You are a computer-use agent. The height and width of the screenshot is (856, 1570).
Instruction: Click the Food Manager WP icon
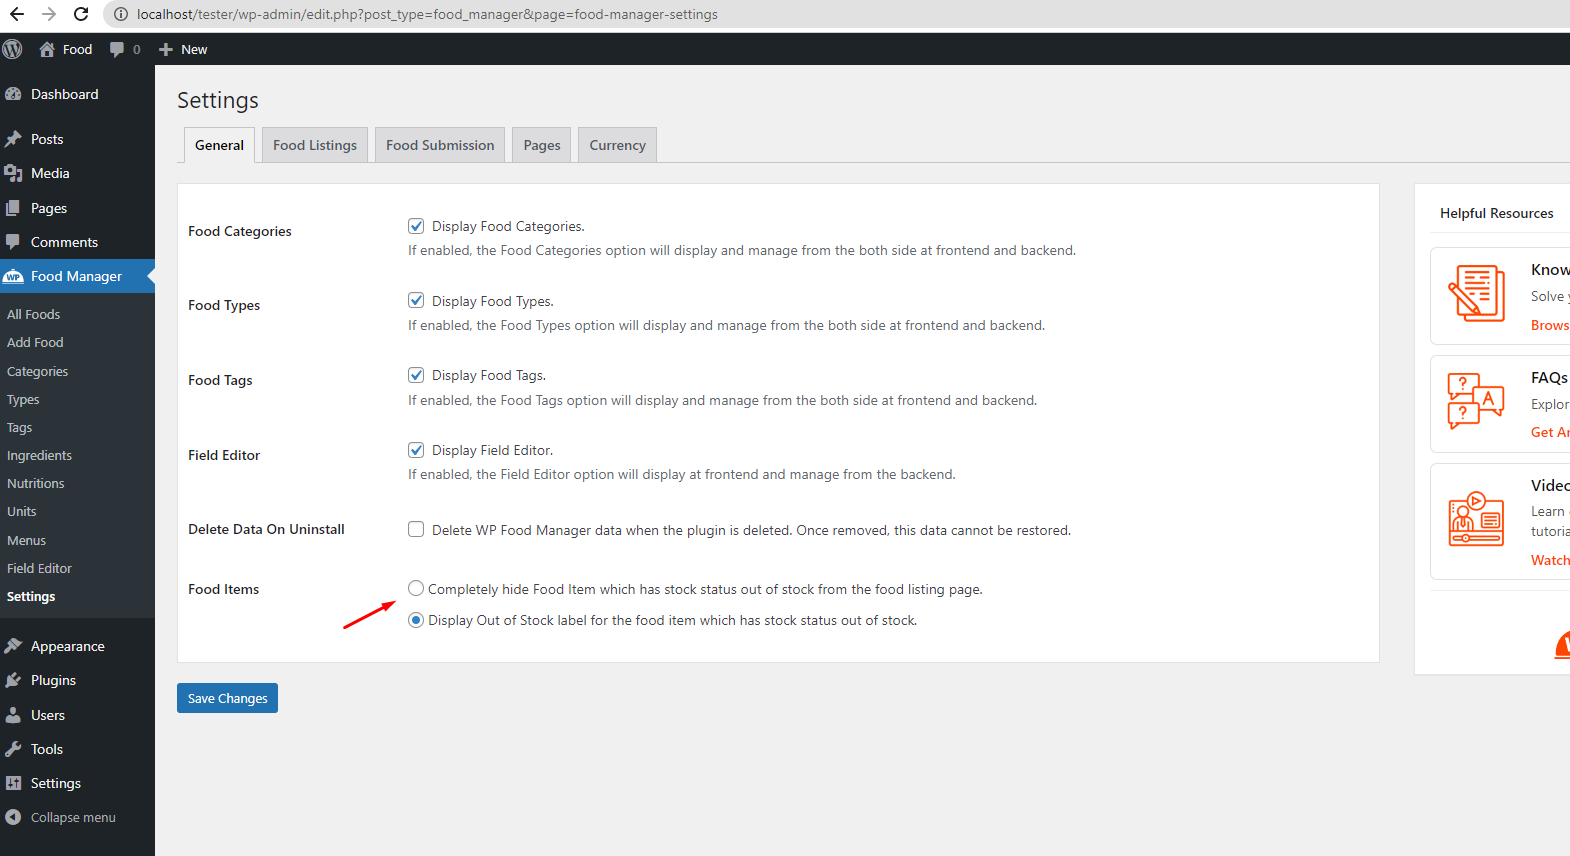point(13,277)
